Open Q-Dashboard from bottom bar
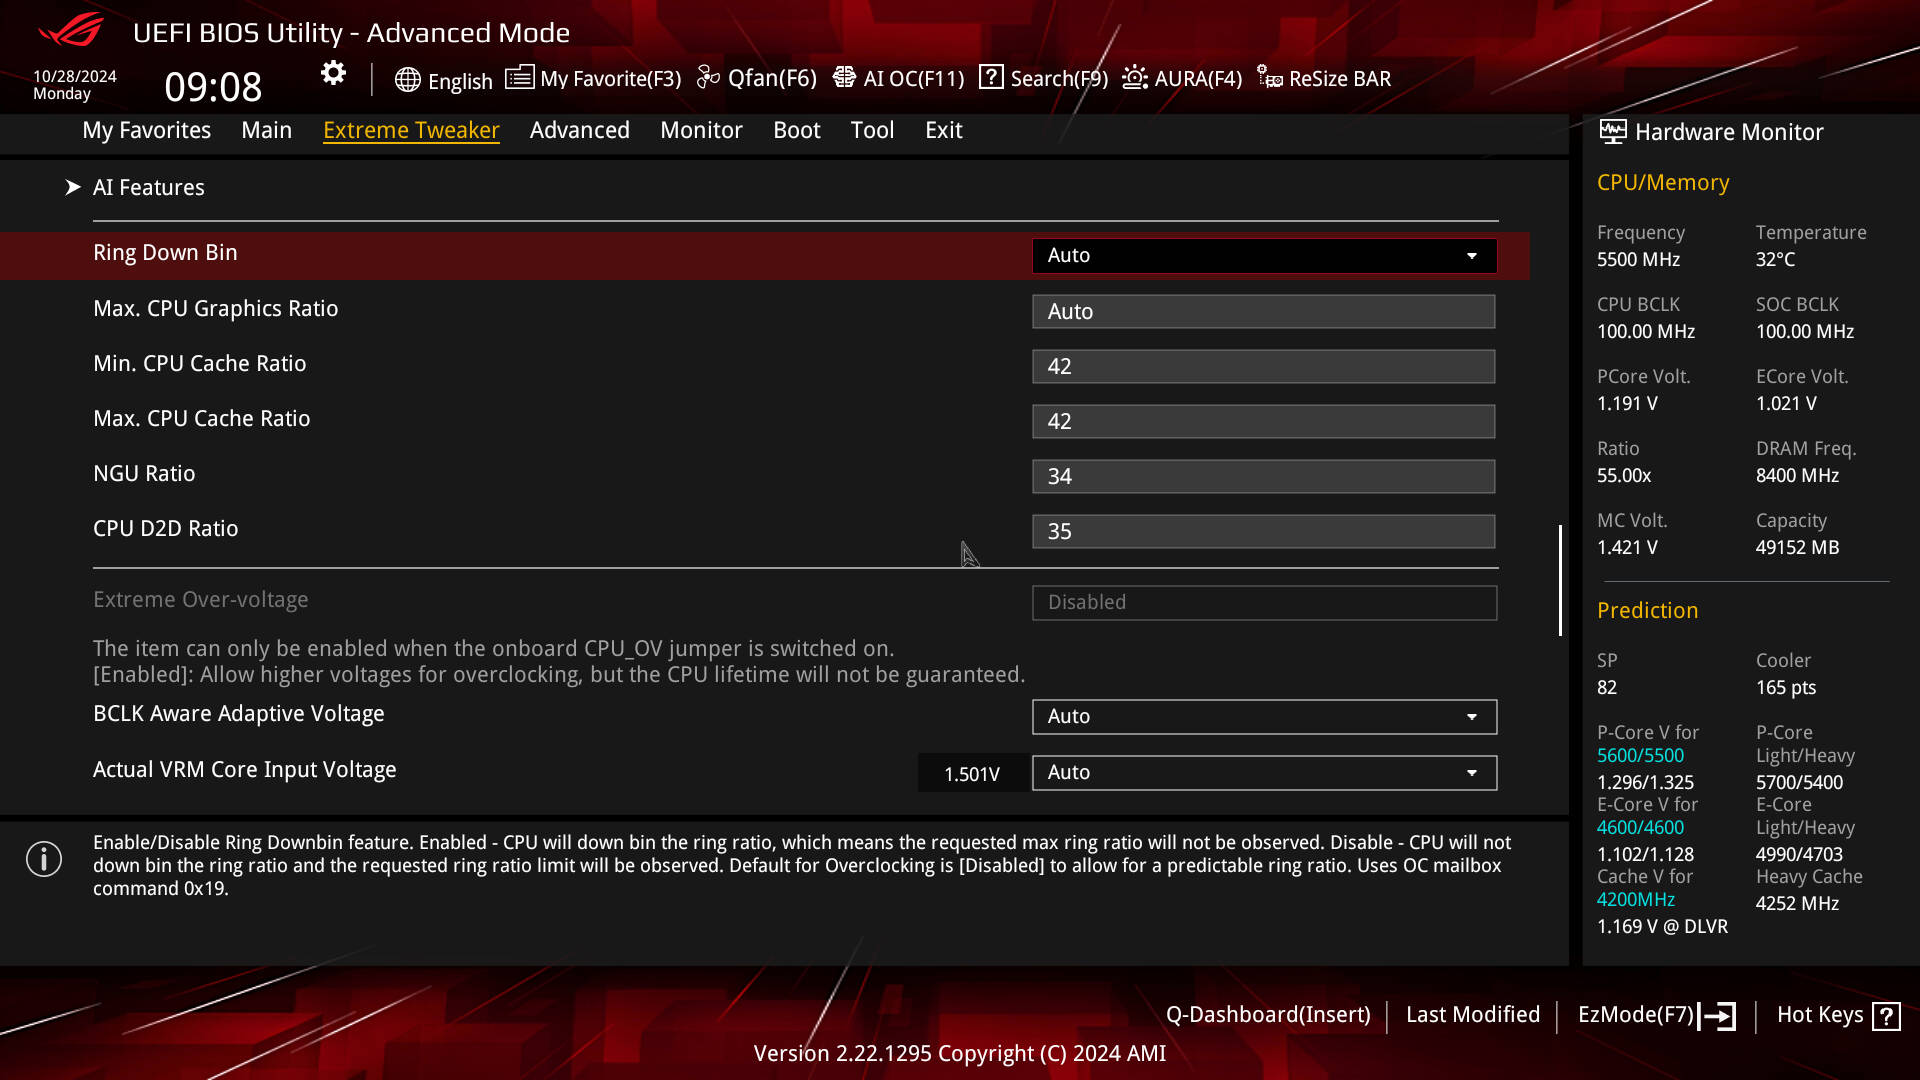Image resolution: width=1920 pixels, height=1080 pixels. click(x=1267, y=1015)
